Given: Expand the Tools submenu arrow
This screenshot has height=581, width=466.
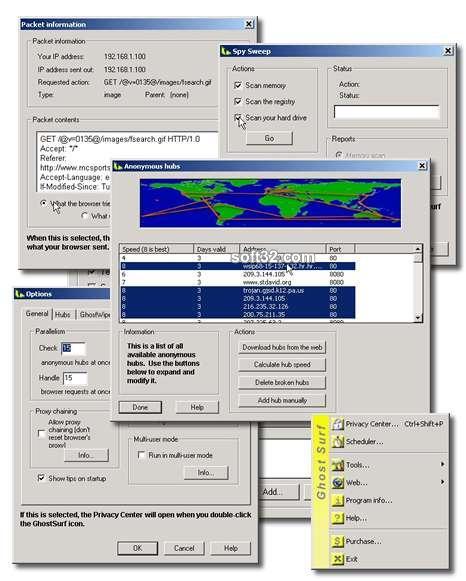Looking at the screenshot, I should [x=442, y=464].
